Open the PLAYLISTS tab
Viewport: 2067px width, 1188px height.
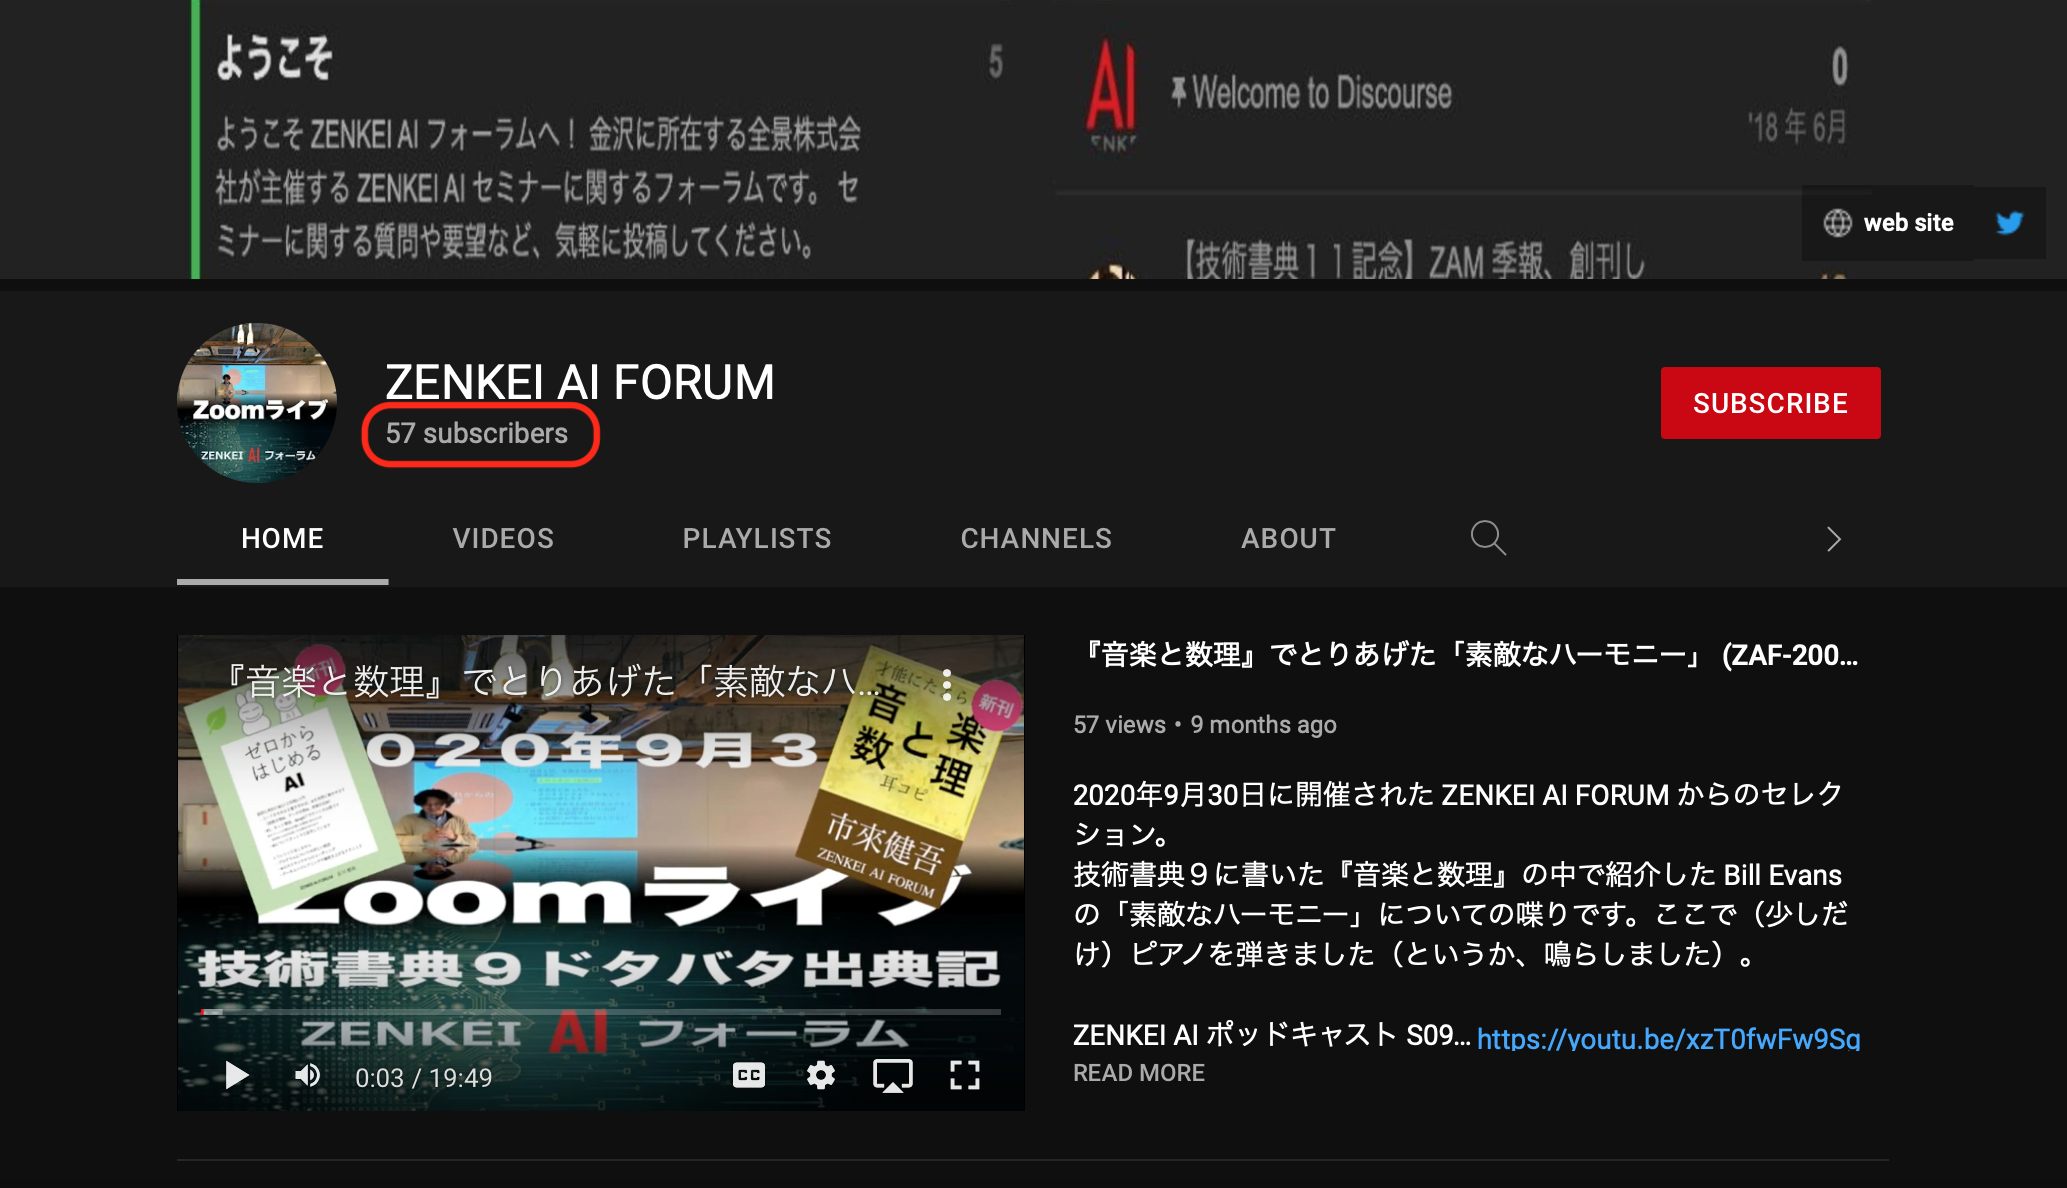757,538
